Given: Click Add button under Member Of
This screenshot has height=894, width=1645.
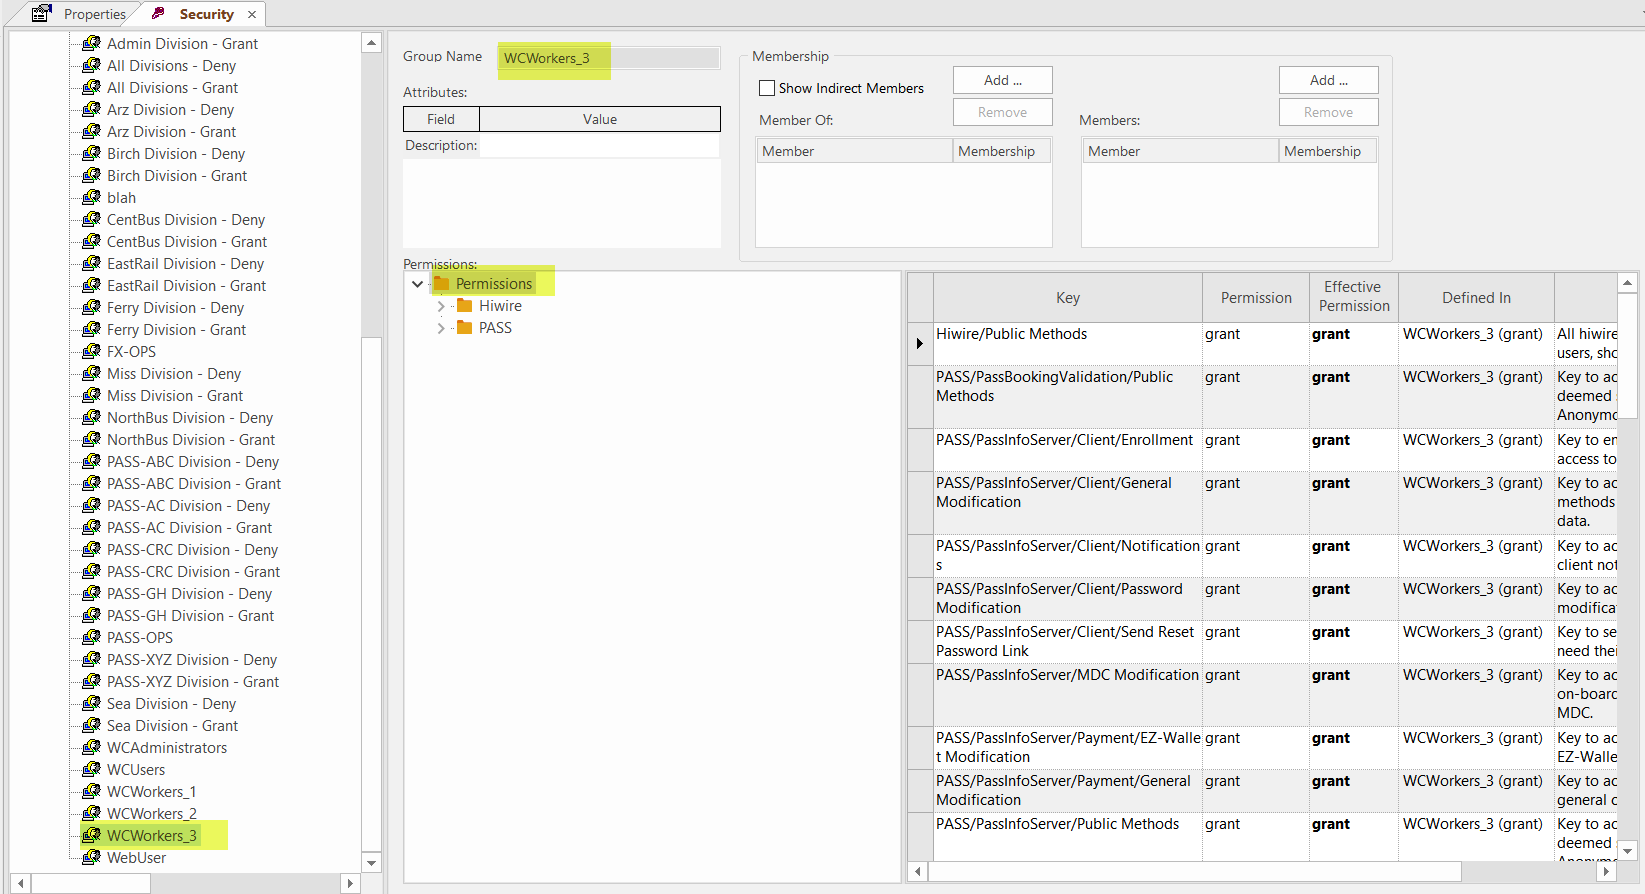Looking at the screenshot, I should 1002,80.
